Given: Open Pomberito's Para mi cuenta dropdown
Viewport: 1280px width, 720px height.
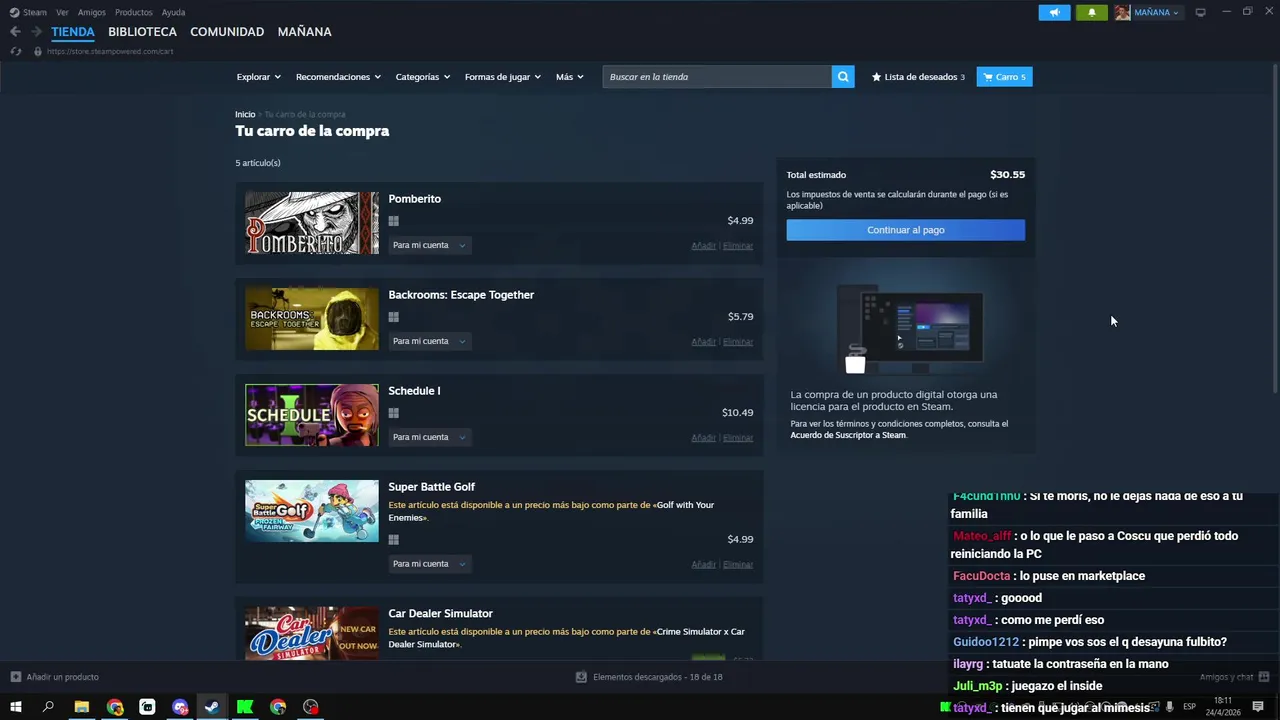Looking at the screenshot, I should click(429, 245).
